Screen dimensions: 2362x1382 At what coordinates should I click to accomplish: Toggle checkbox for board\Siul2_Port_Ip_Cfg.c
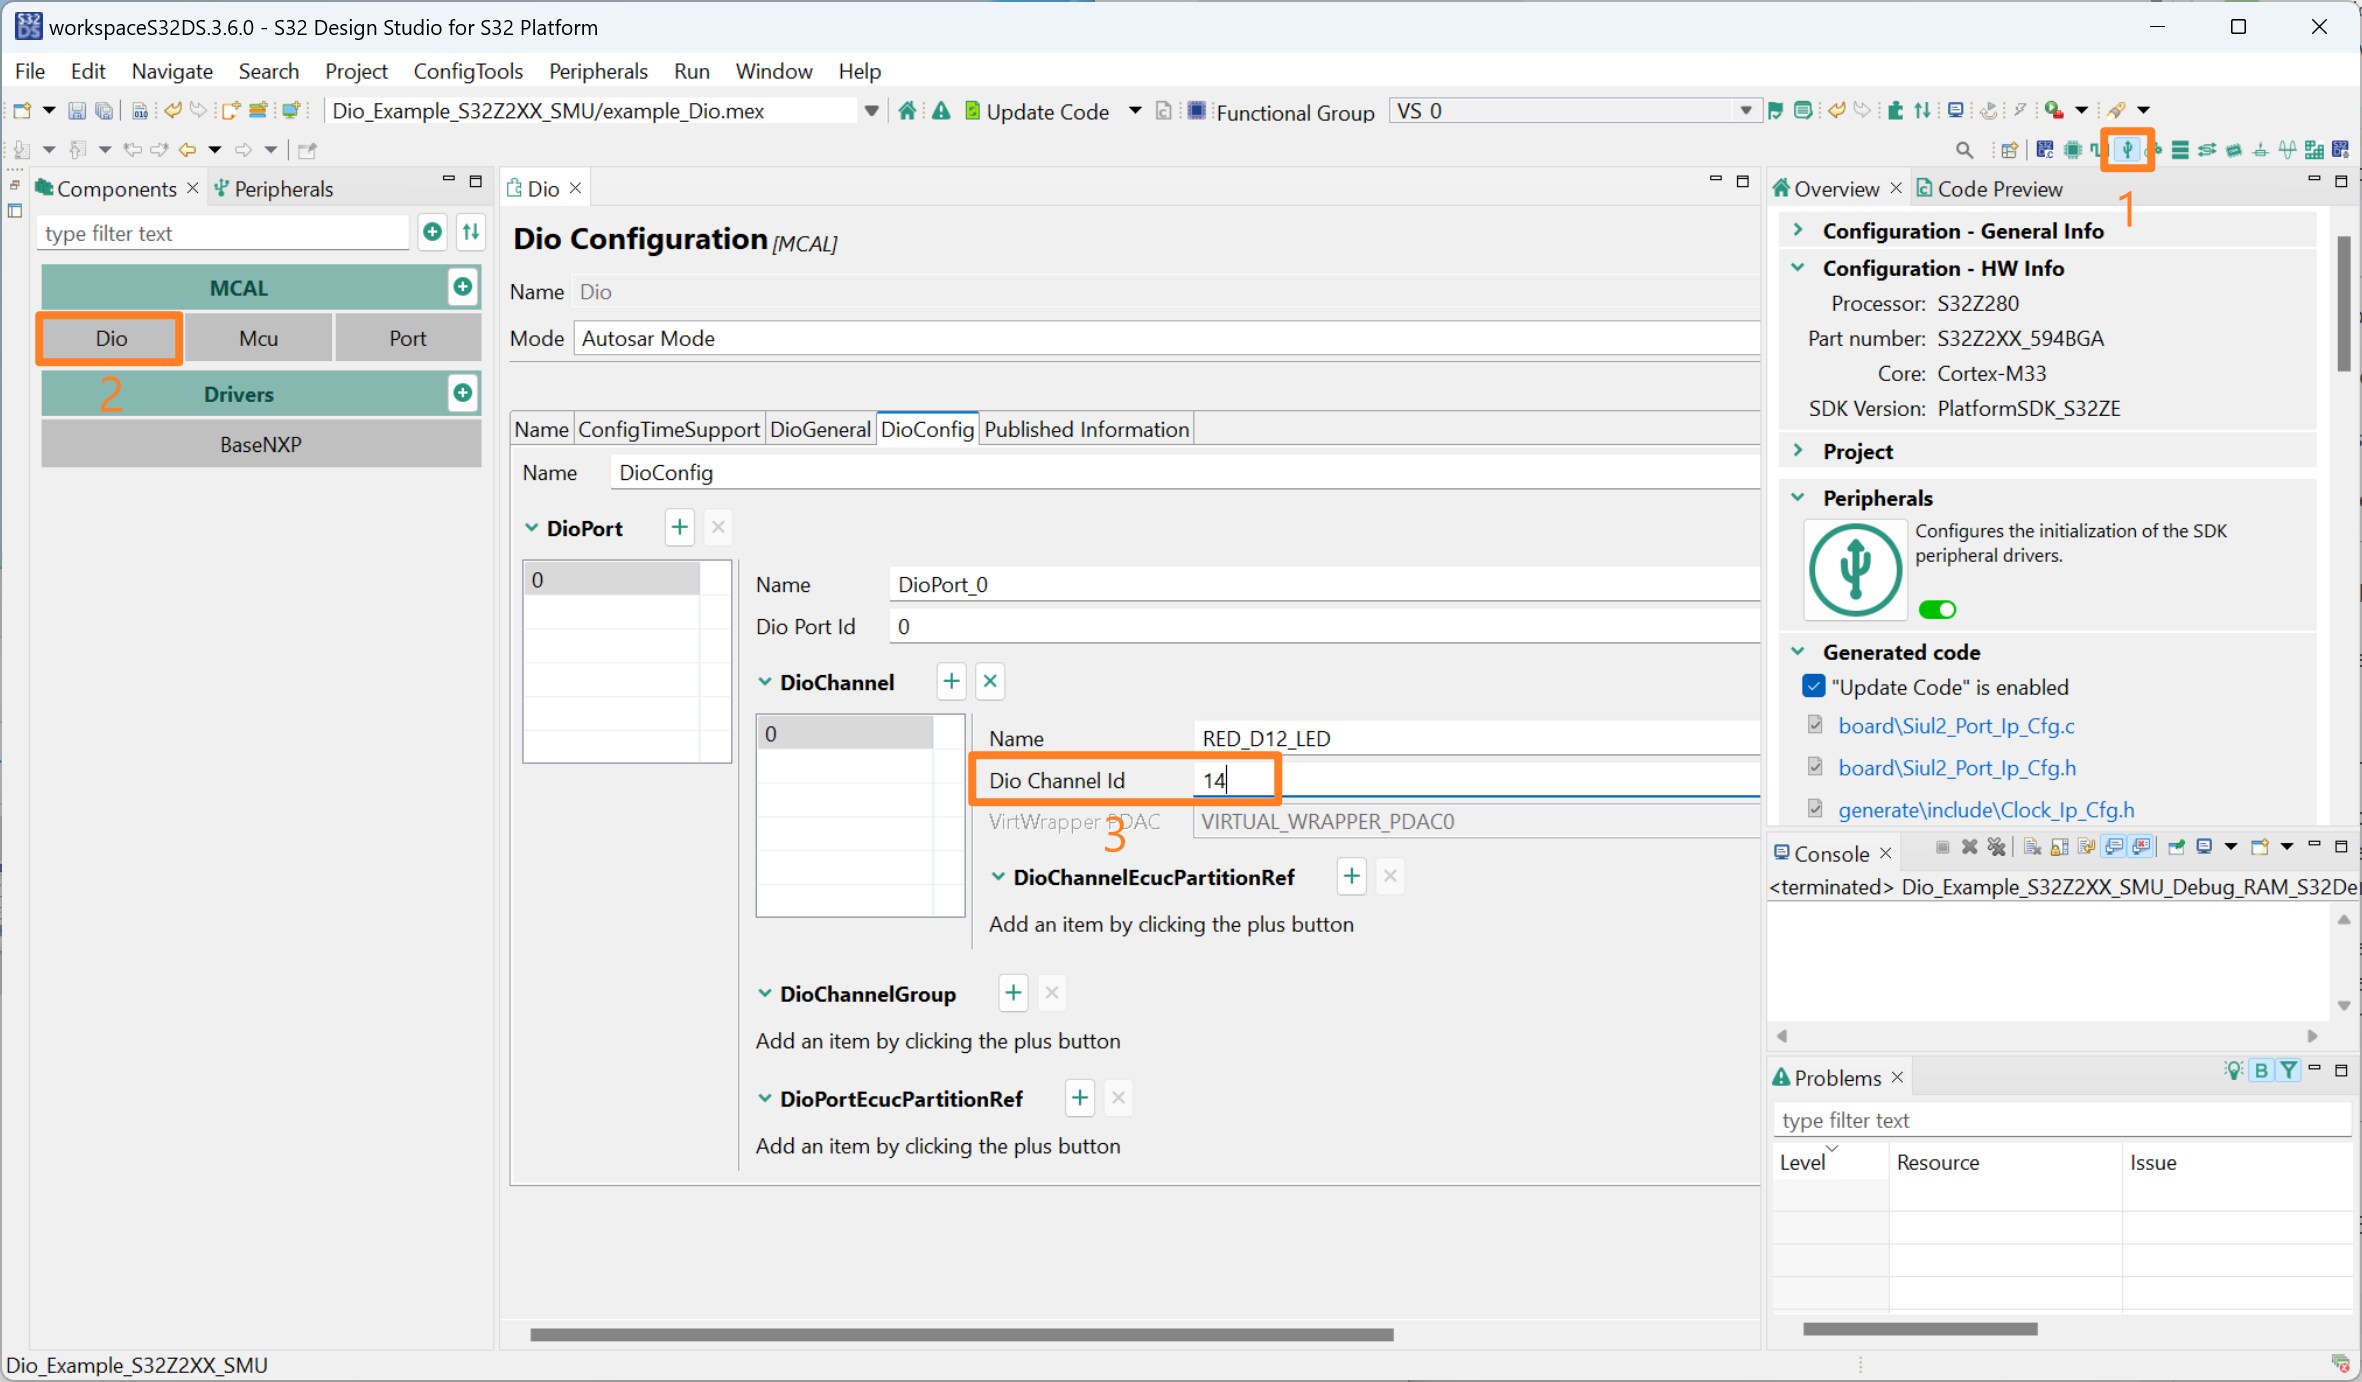pos(1815,725)
